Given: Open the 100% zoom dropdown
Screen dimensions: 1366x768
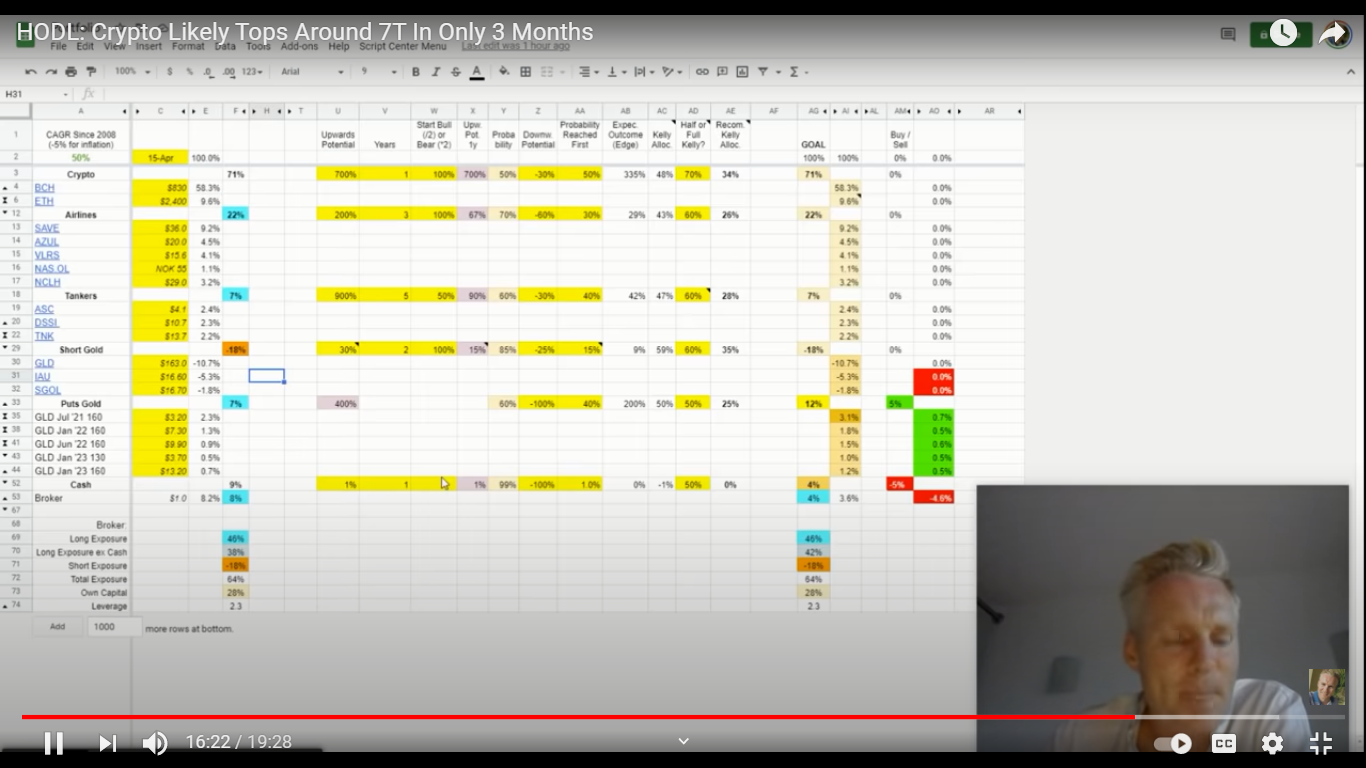Looking at the screenshot, I should (x=132, y=72).
